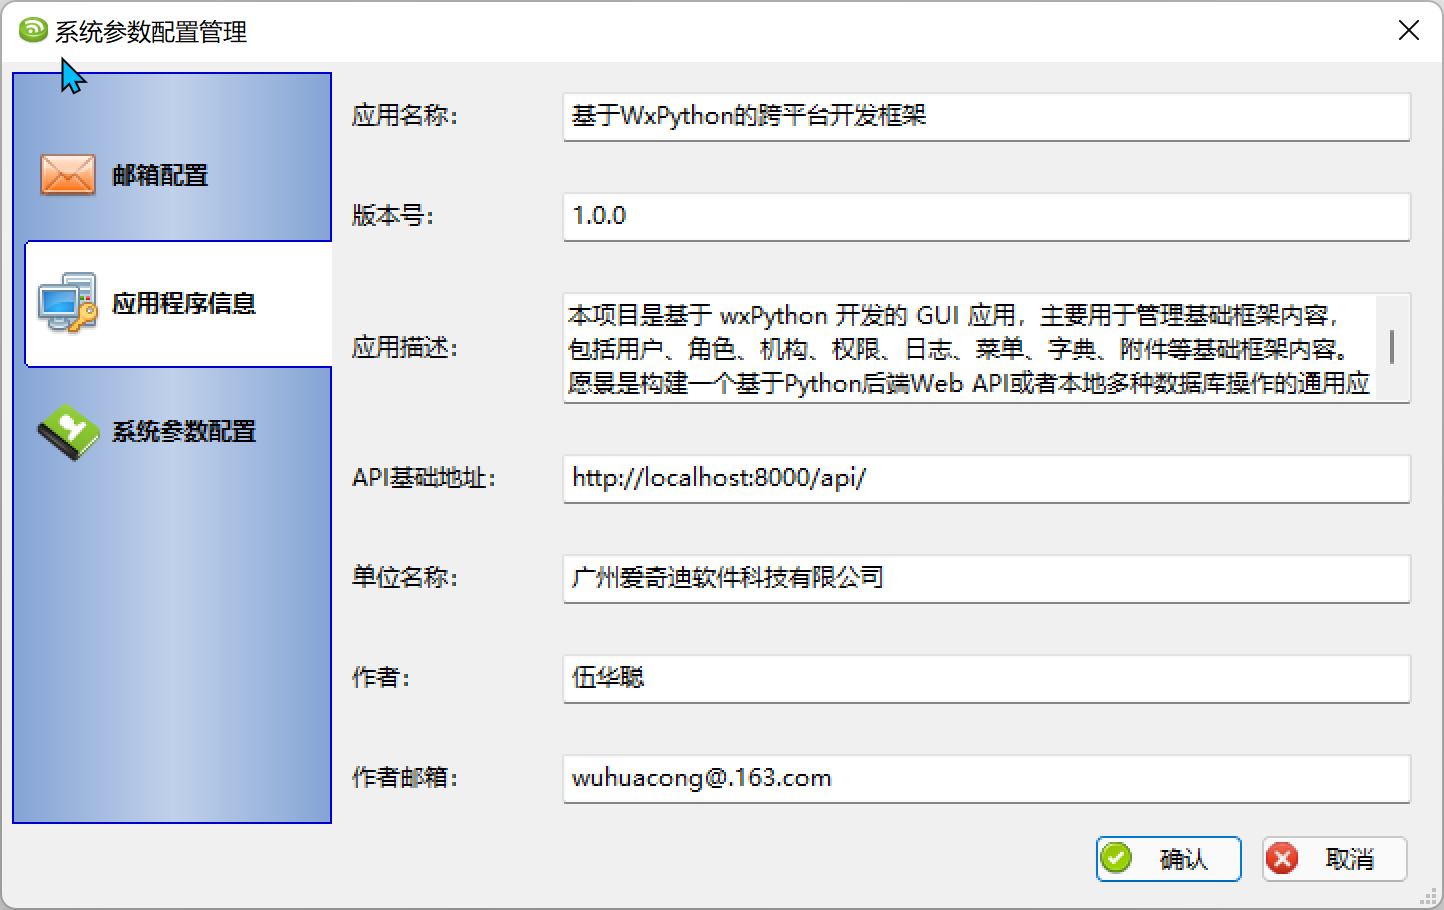Click the 作者: label

click(380, 678)
